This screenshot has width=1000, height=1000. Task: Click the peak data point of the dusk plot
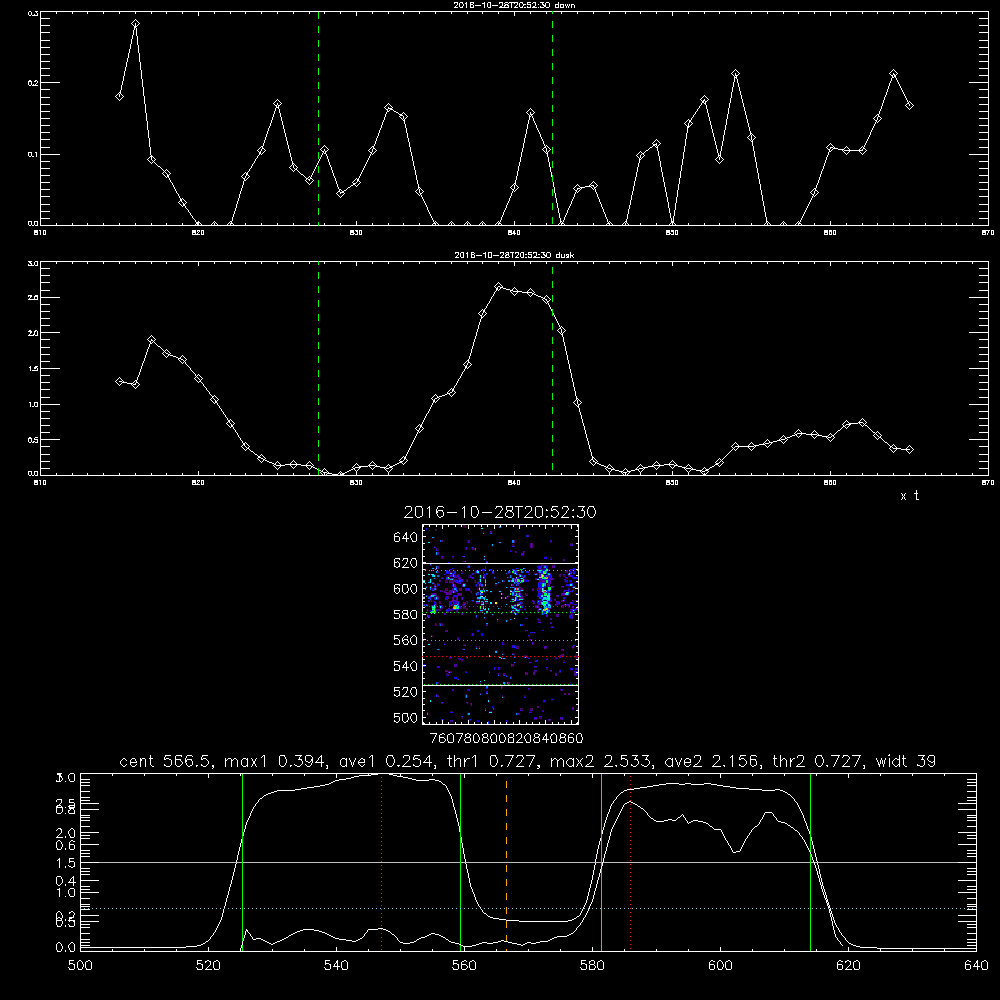click(499, 287)
